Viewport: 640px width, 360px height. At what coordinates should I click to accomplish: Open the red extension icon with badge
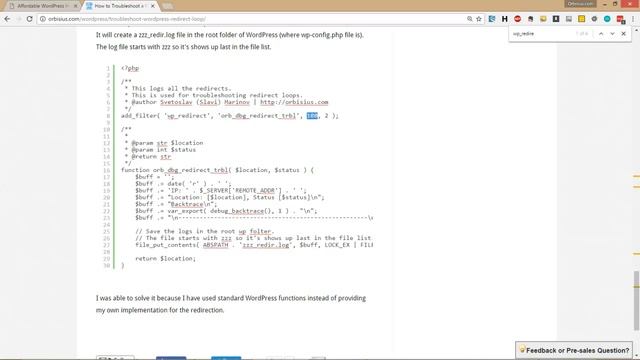point(620,19)
